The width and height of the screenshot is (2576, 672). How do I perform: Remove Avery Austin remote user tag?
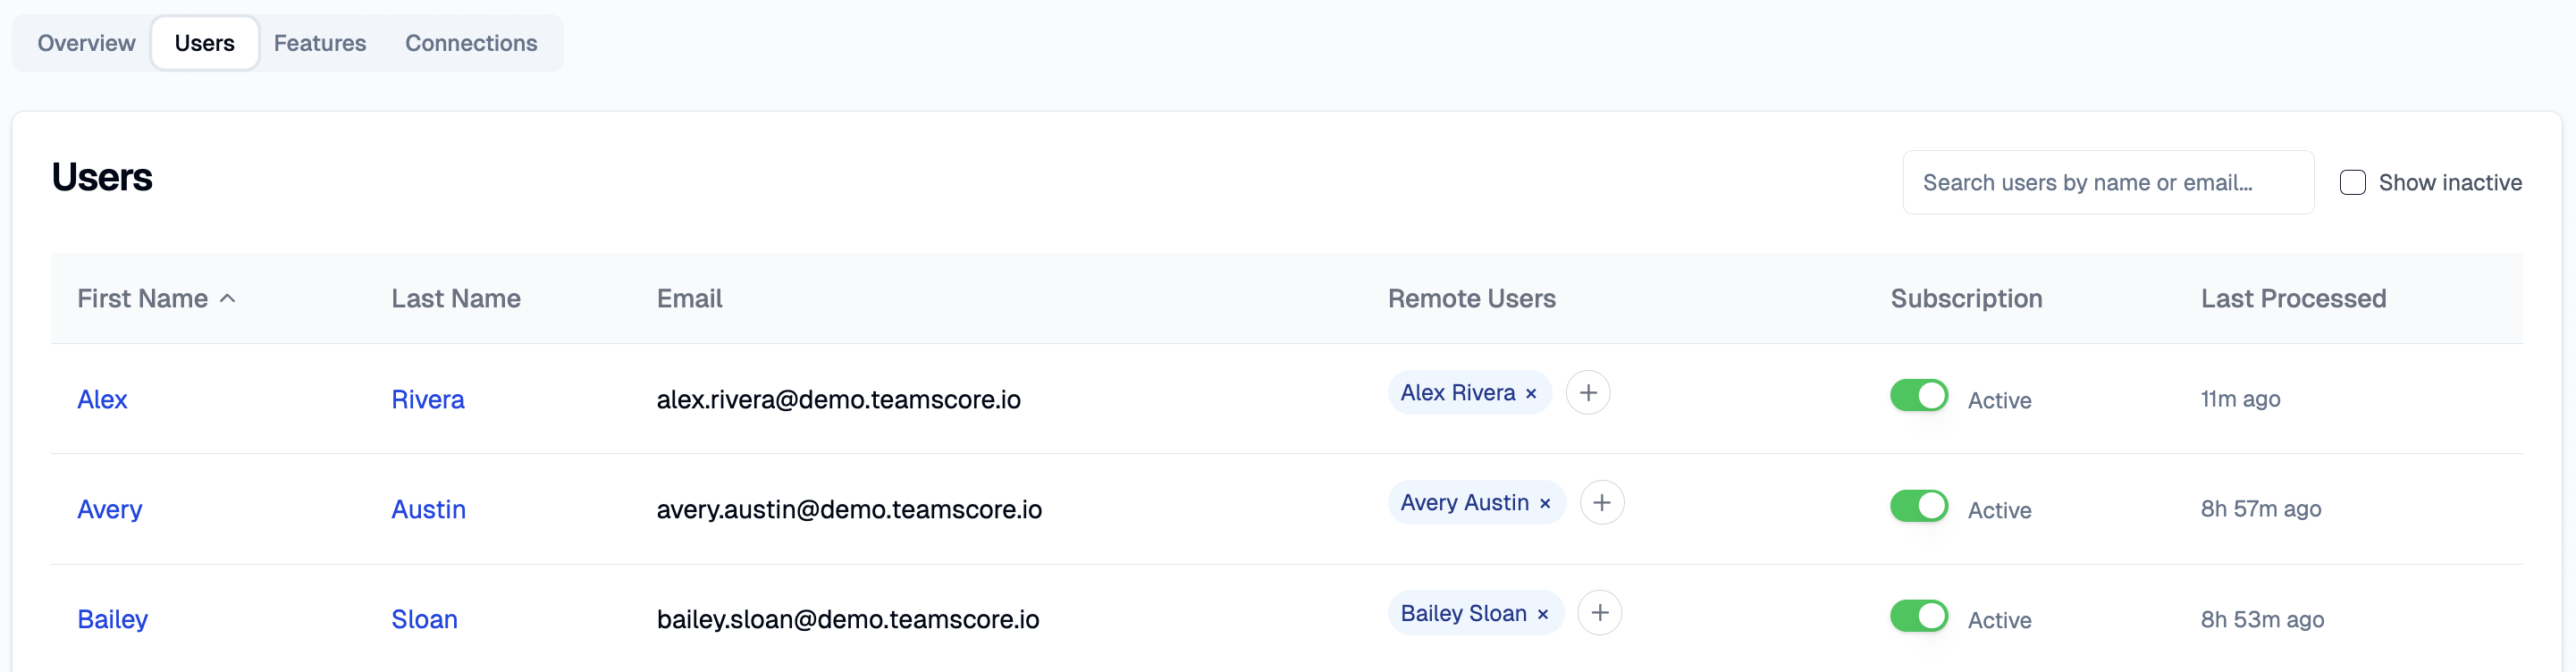click(x=1544, y=504)
